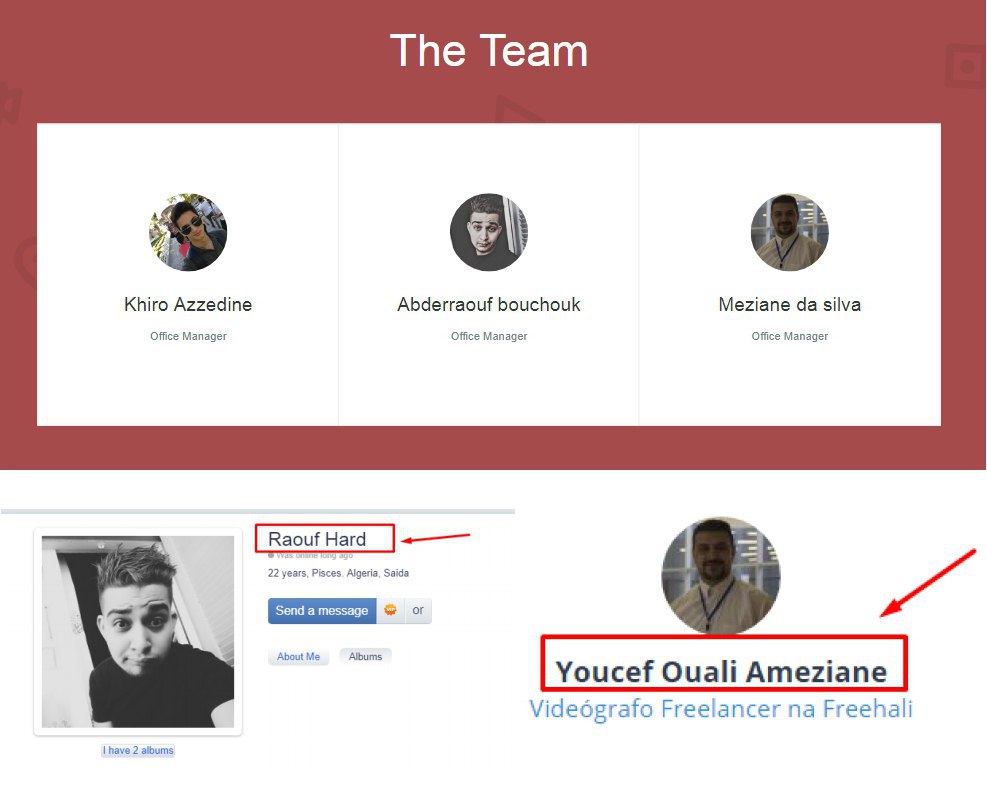The width and height of the screenshot is (987, 787).
Task: Open the About Me tab
Action: click(298, 657)
